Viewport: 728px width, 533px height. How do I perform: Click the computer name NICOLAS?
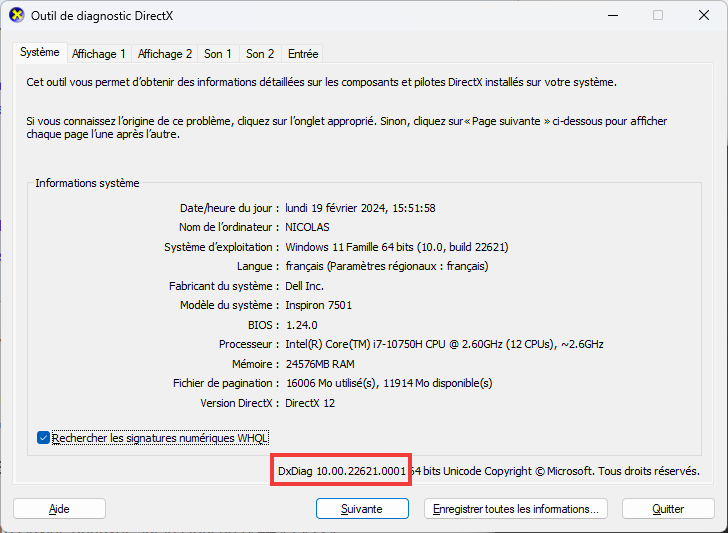pos(307,227)
